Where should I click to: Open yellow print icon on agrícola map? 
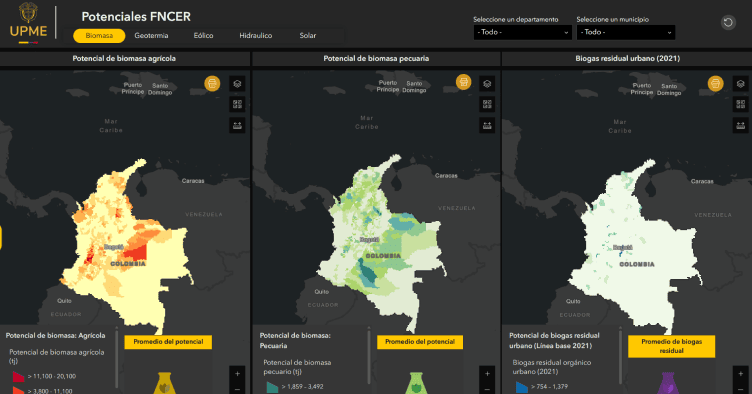[212, 83]
